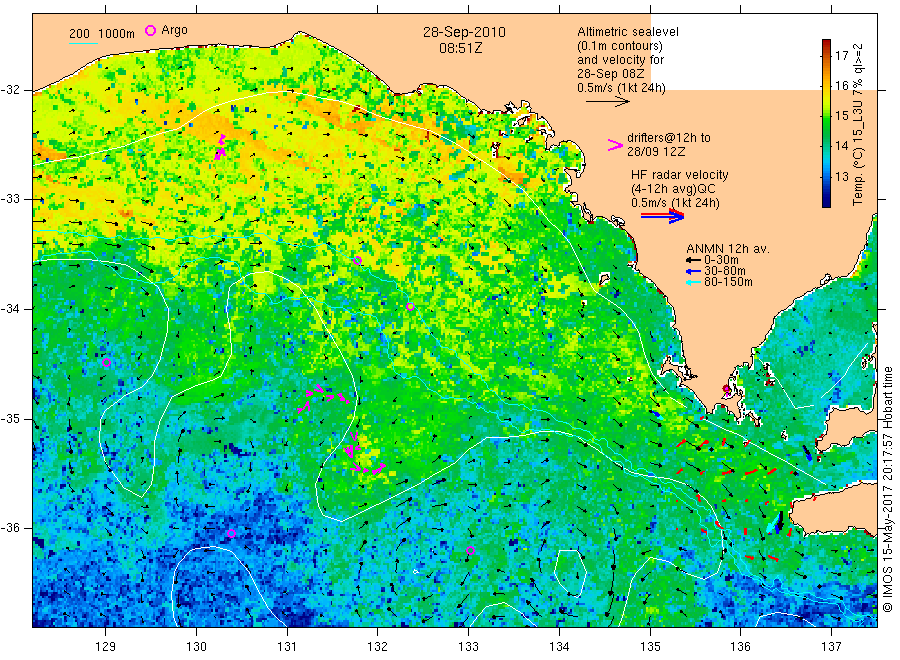The image size is (900, 660).
Task: Select Argo float marker near 132.4°E, 34°S
Action: 410,306
